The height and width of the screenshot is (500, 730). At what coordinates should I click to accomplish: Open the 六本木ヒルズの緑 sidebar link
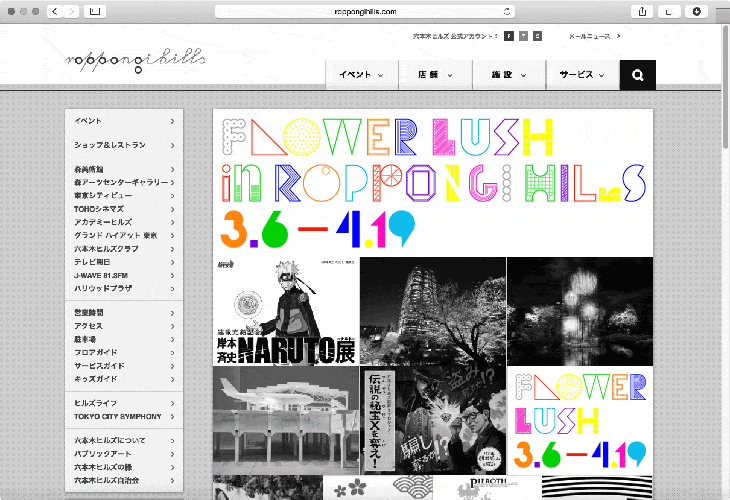tap(124, 467)
